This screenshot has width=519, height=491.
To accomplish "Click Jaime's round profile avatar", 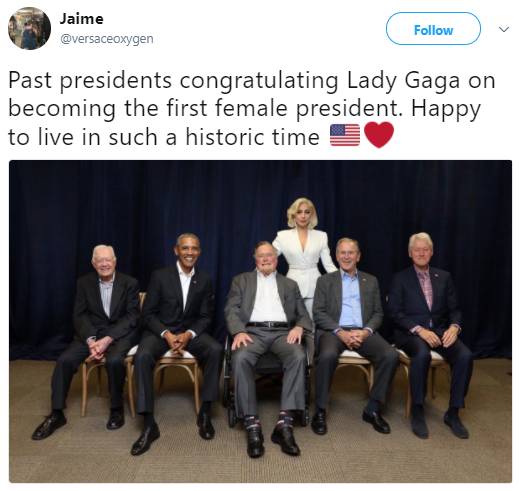I will (29, 29).
